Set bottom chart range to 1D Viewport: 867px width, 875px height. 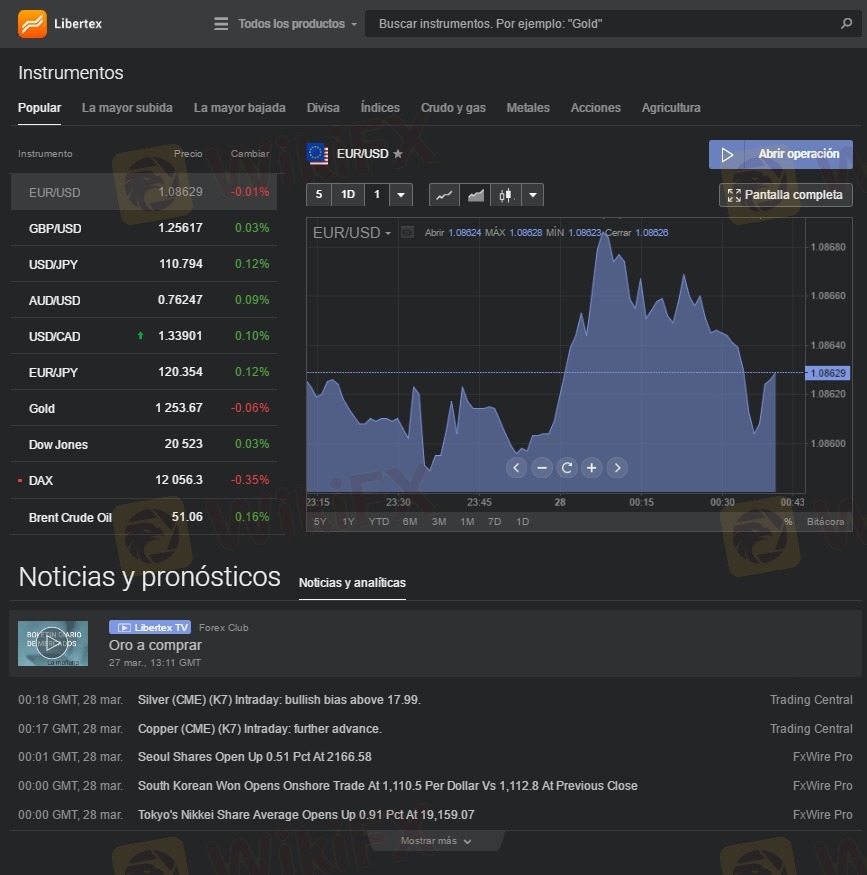pos(522,522)
